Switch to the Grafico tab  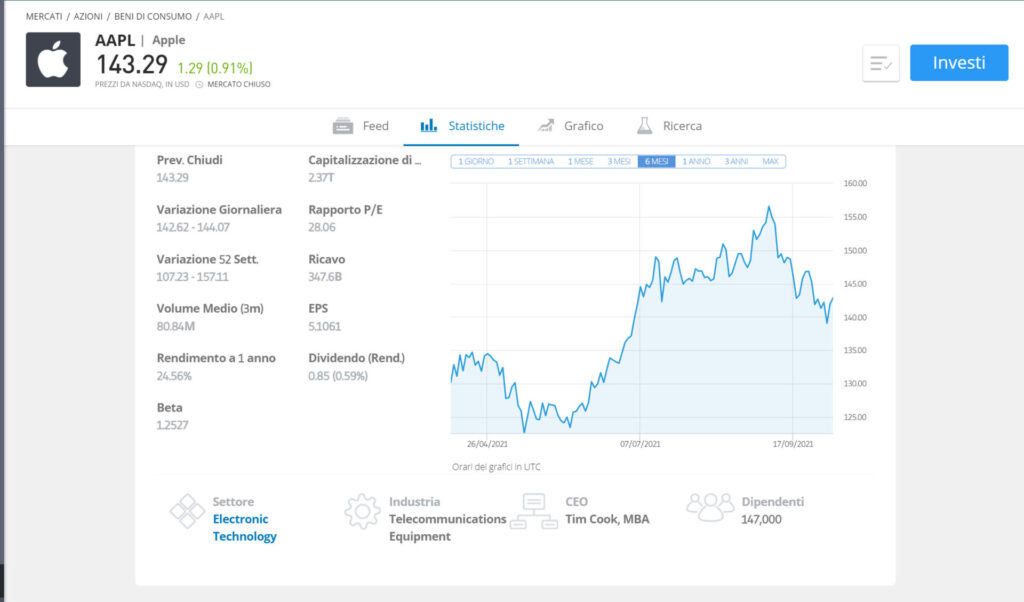point(570,126)
